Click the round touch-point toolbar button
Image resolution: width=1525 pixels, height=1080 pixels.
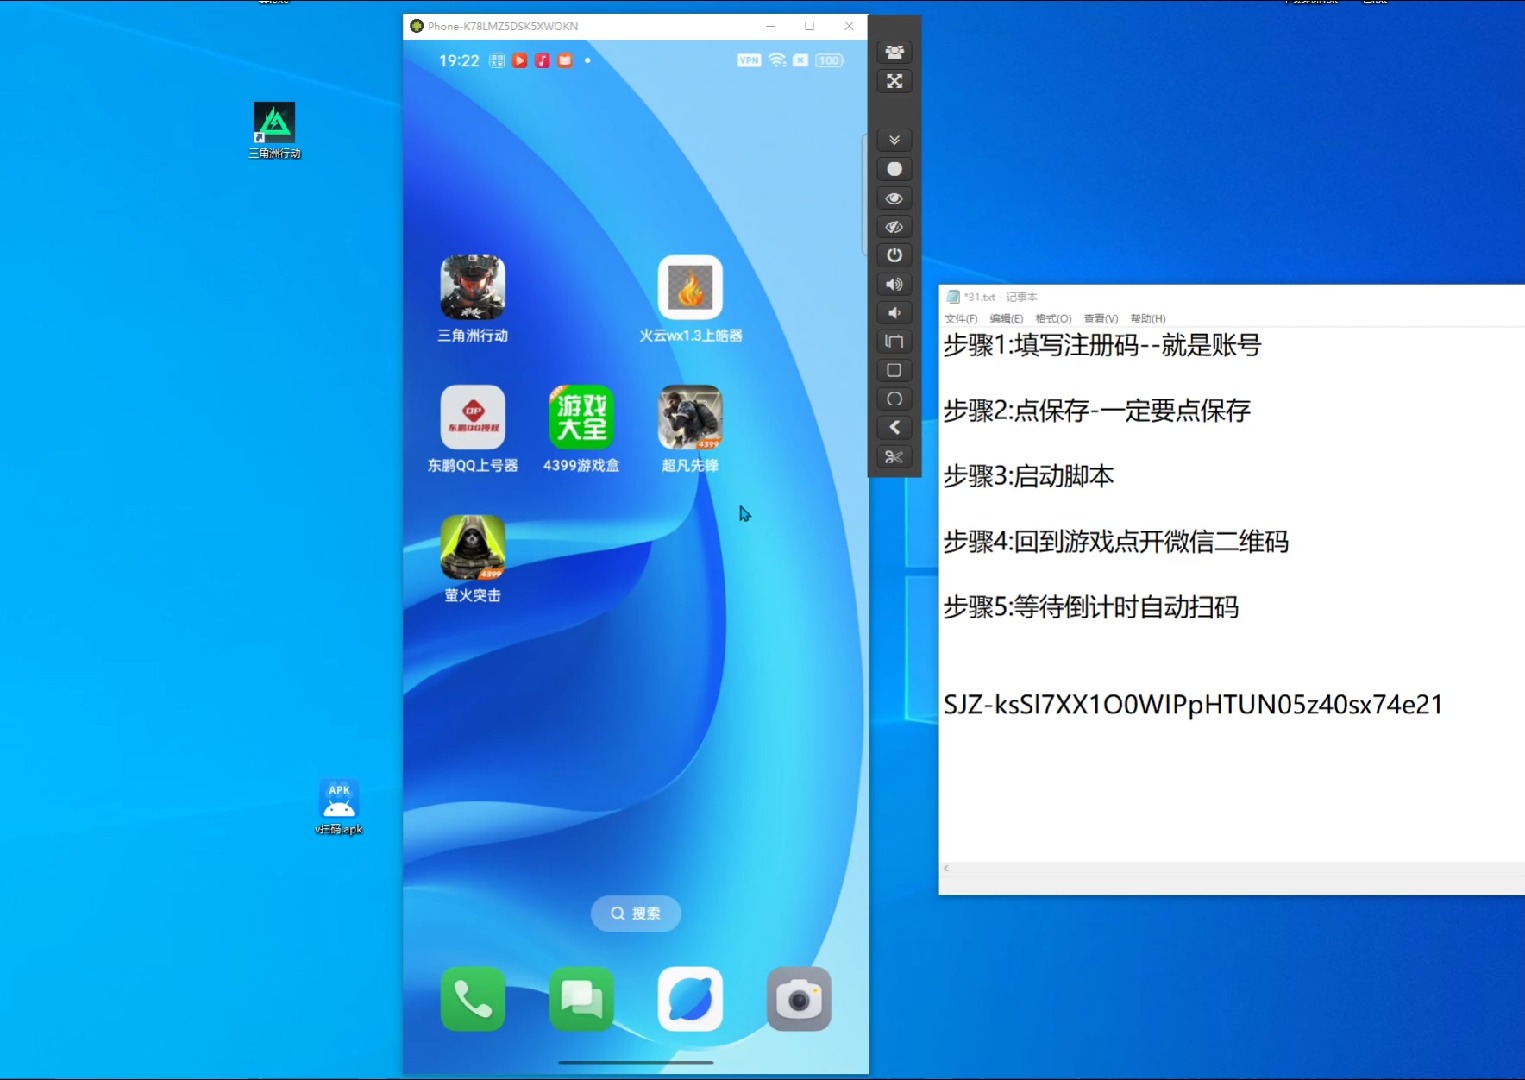point(894,169)
